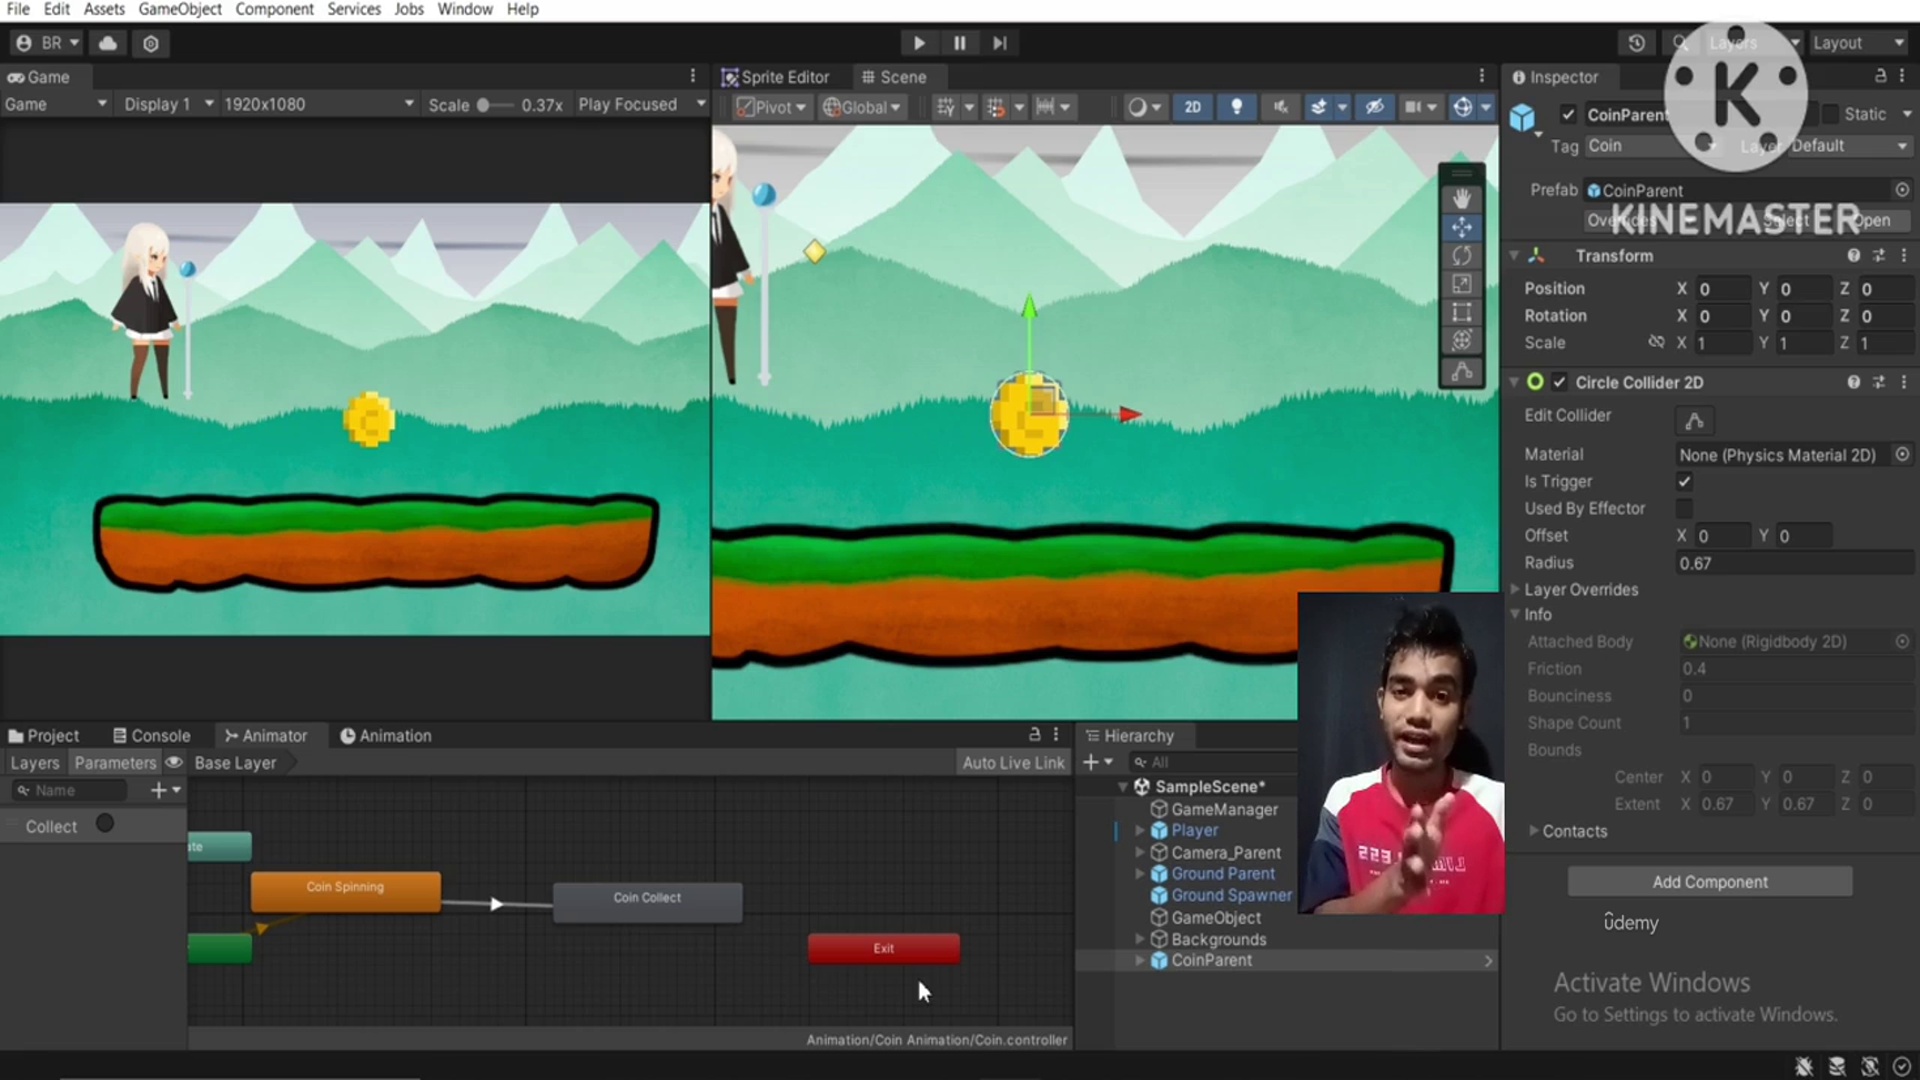Open Transform component options menu
The width and height of the screenshot is (1920, 1080).
[x=1904, y=256]
